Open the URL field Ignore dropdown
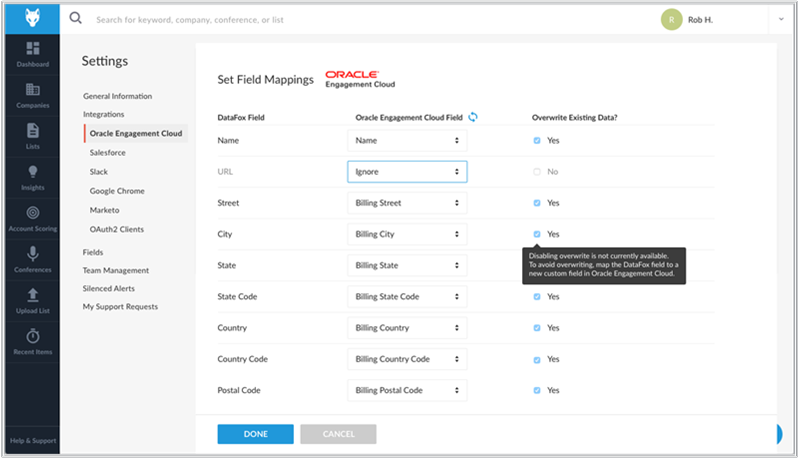799x458 pixels. [x=407, y=172]
